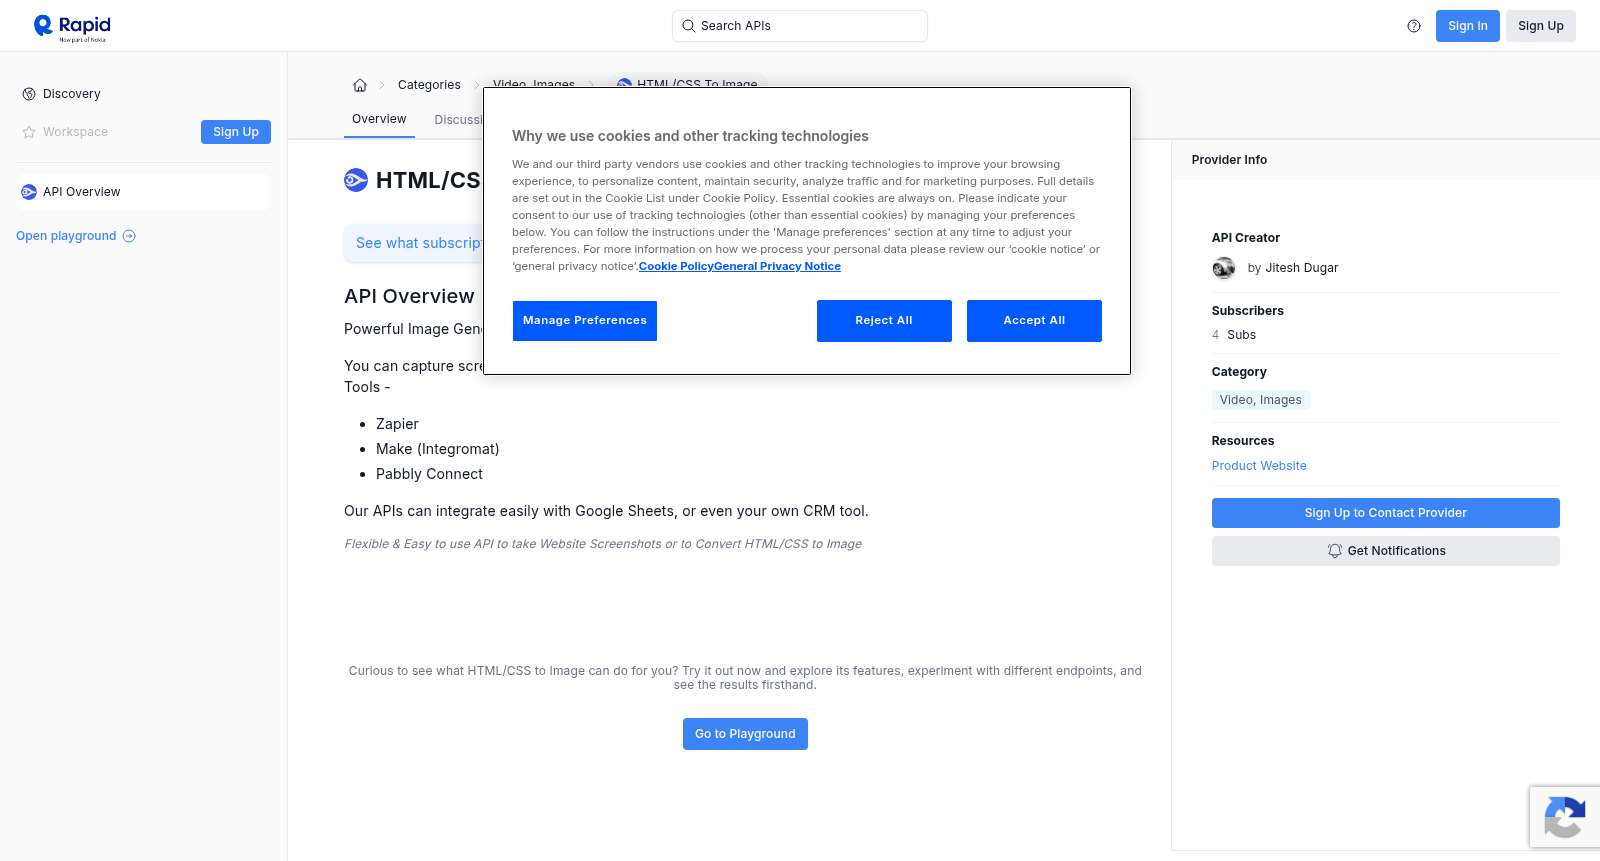Viewport: 1600px width, 861px height.
Task: Click the header Sign In button
Action: tap(1468, 26)
